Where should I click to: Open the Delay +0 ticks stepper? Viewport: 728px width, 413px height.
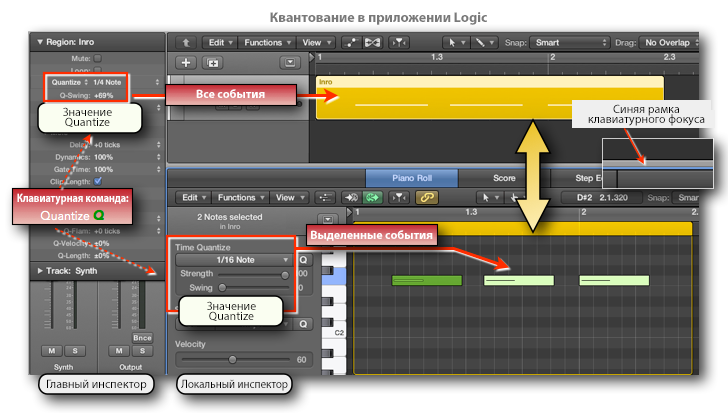tap(158, 145)
